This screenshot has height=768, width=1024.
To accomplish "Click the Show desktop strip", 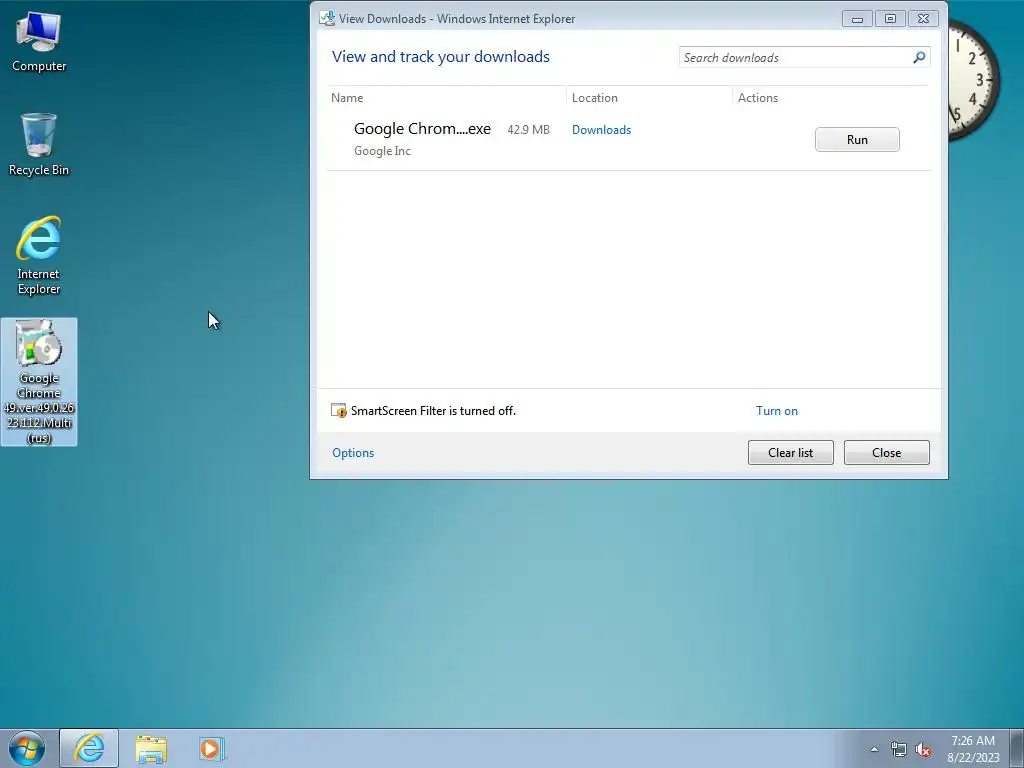I will (1016, 748).
